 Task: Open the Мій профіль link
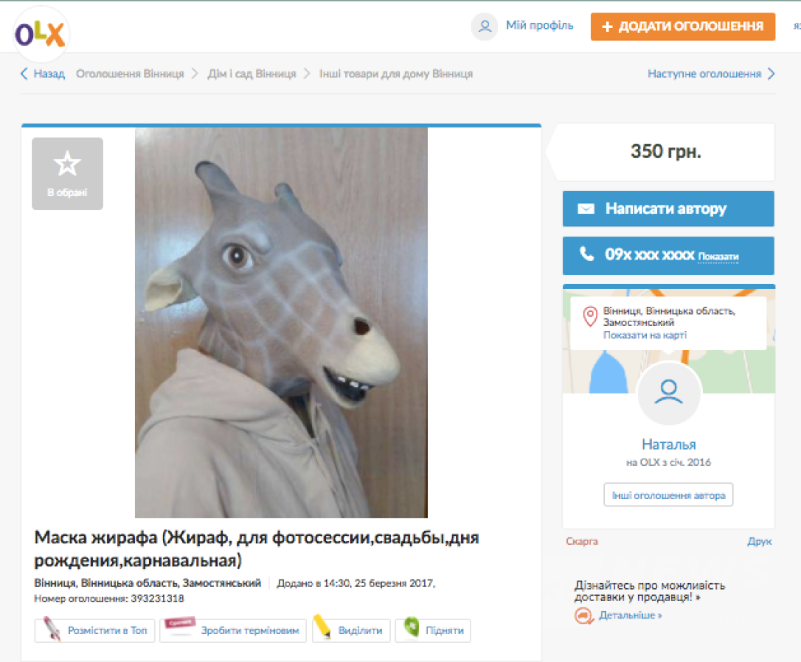coord(539,26)
